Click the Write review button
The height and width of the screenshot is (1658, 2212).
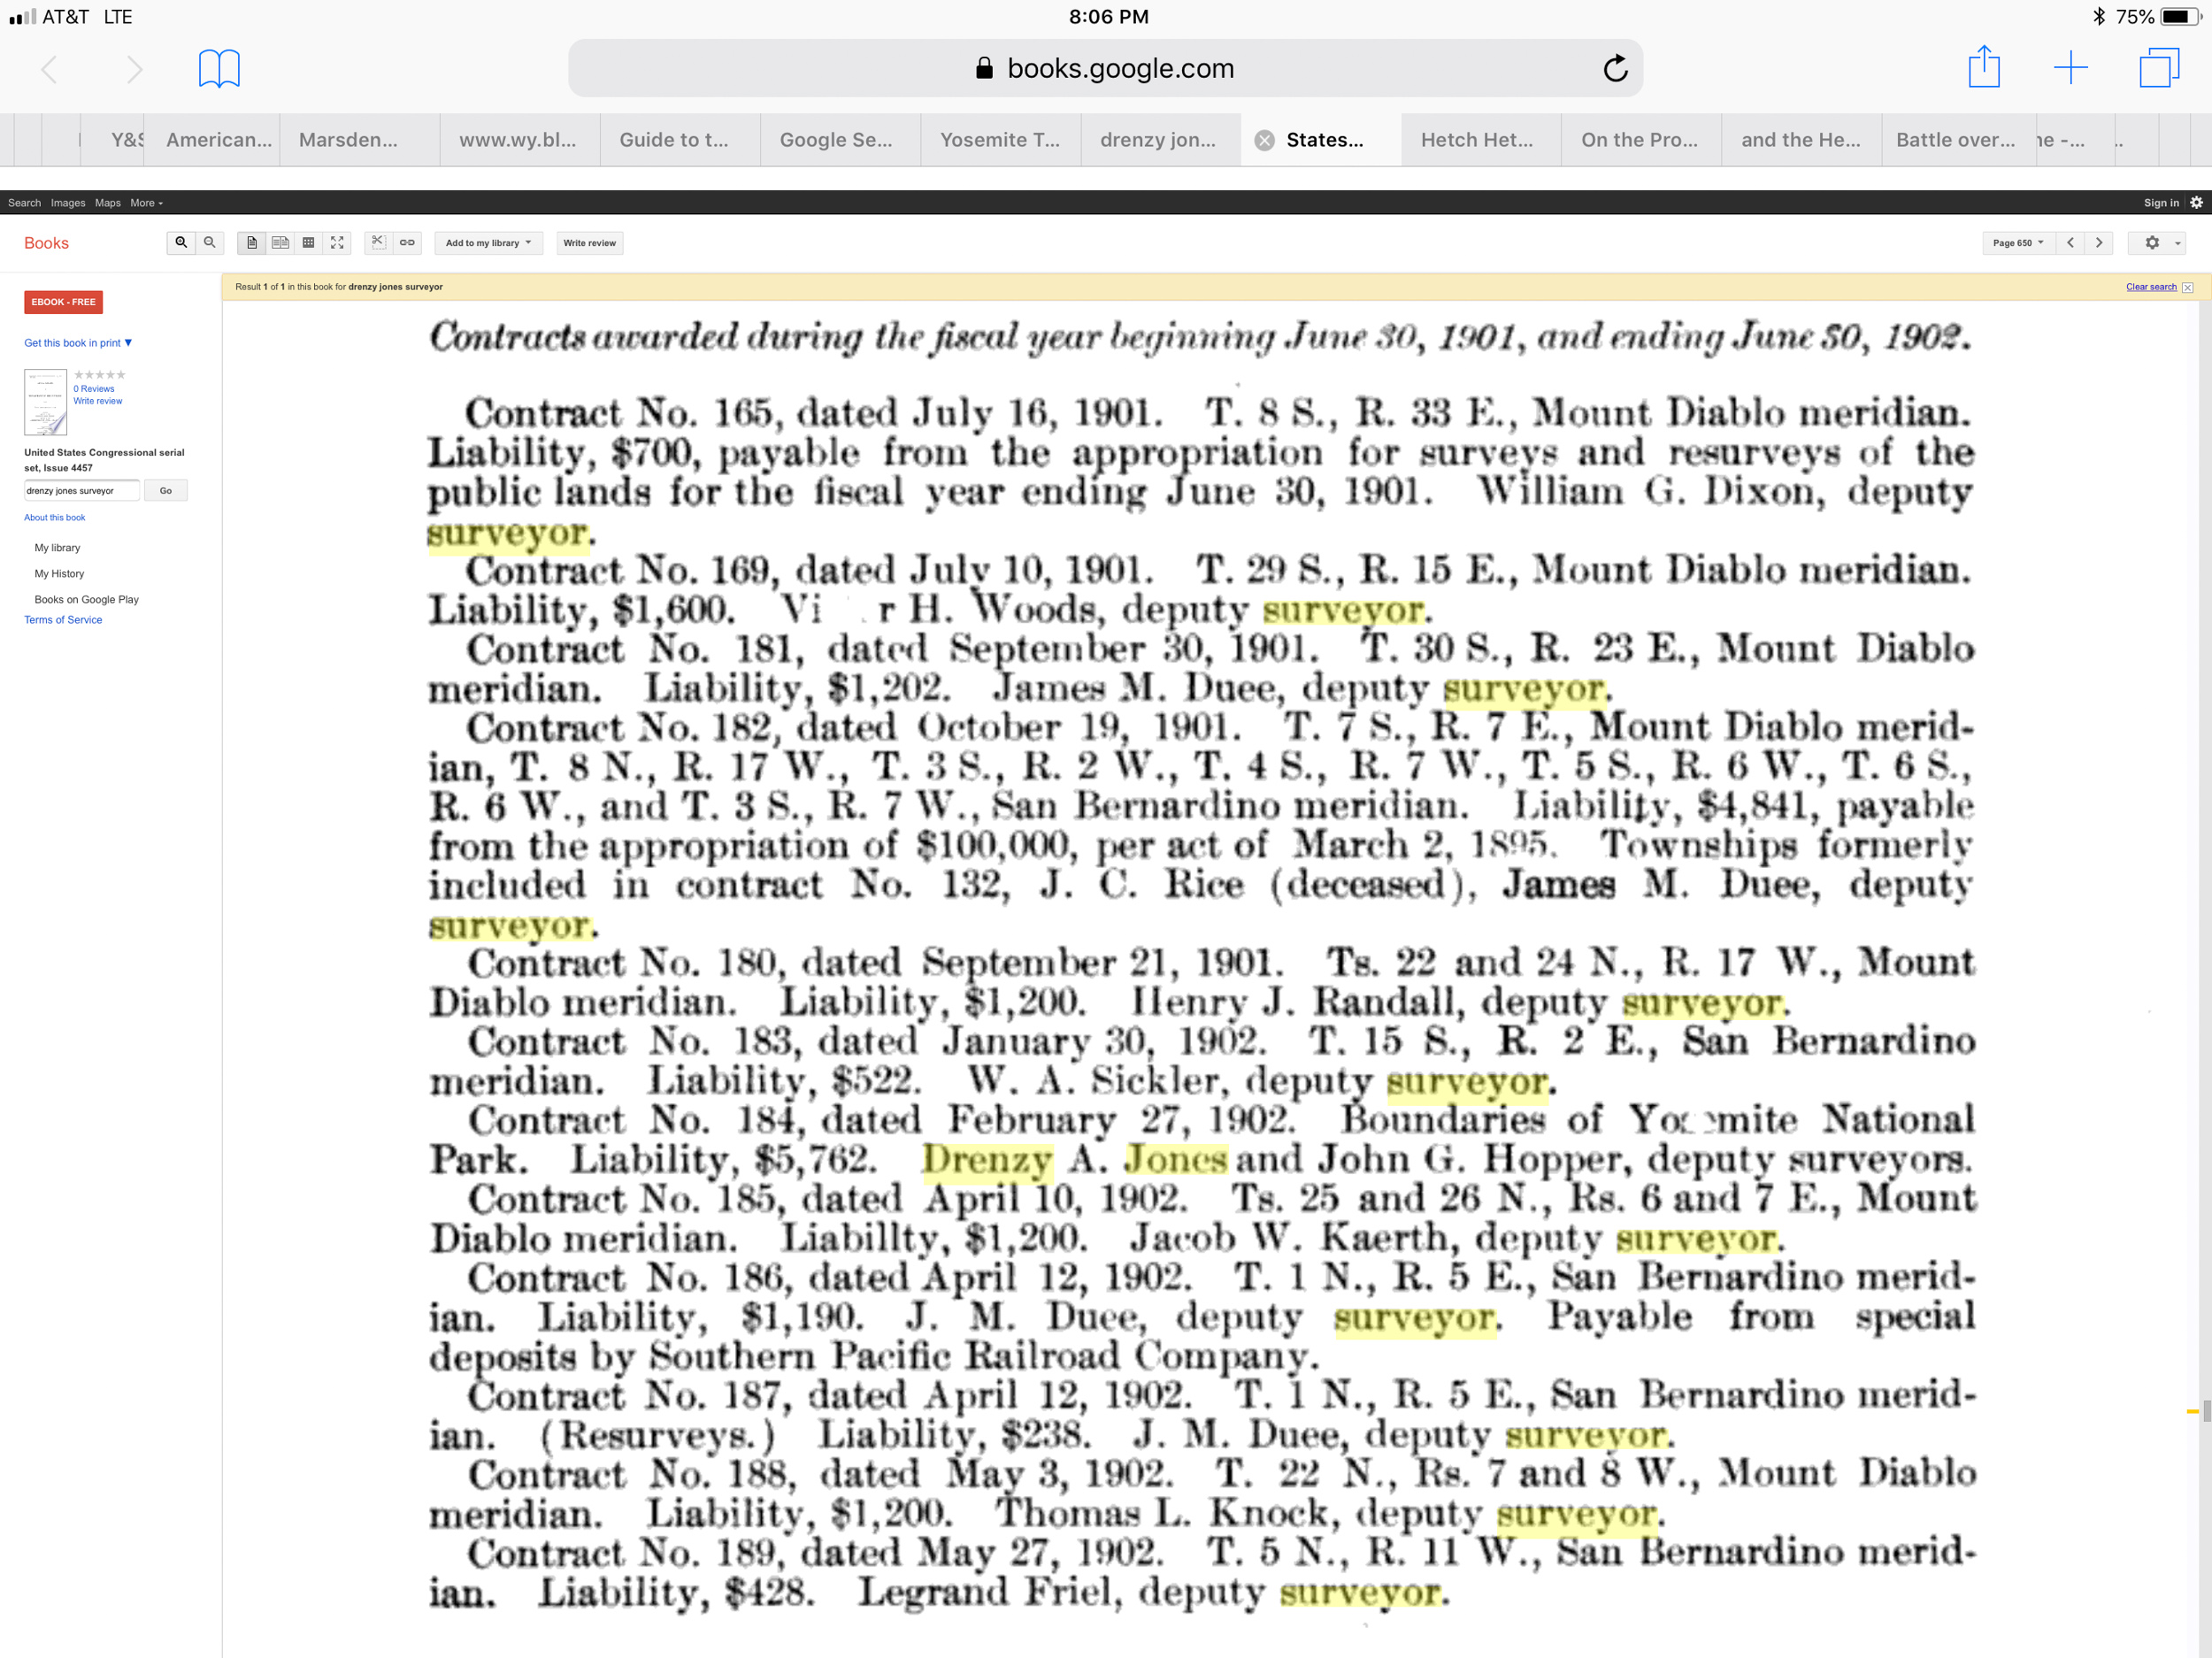[x=590, y=243]
